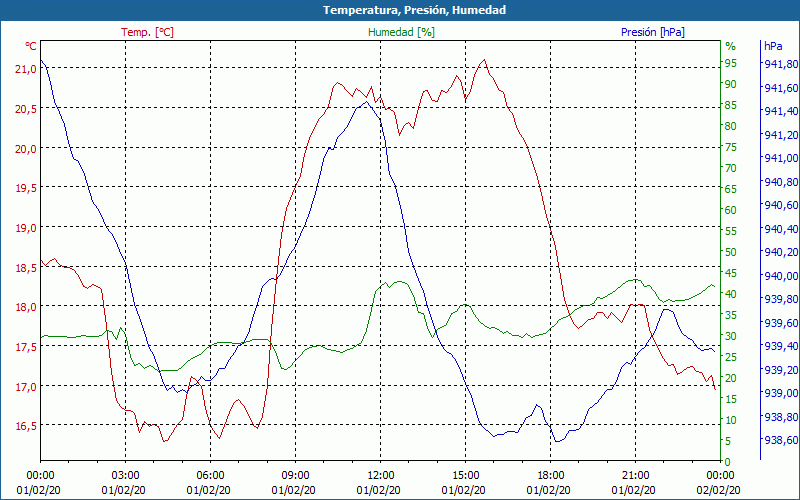Click the 19,5 temperature axis value
Image resolution: width=800 pixels, height=500 pixels.
point(26,188)
